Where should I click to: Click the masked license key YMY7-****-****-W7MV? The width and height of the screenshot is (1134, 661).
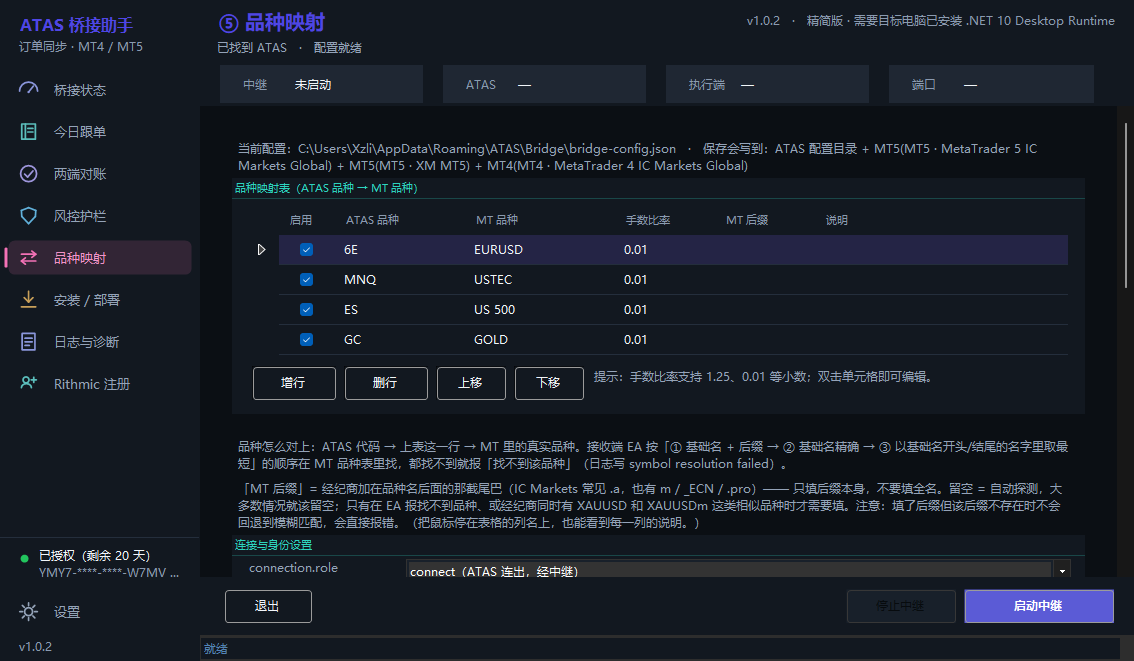pos(103,573)
